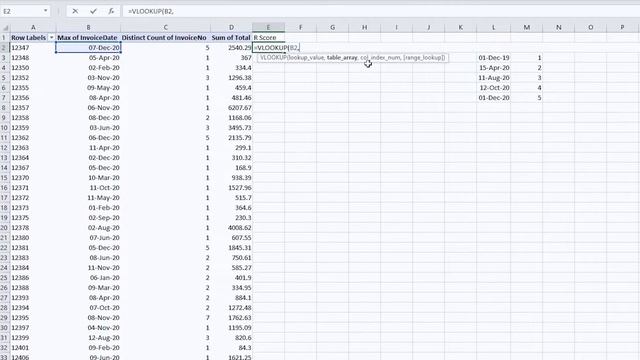The width and height of the screenshot is (640, 360).
Task: Select customer ID cell 12378
Action: click(33, 228)
